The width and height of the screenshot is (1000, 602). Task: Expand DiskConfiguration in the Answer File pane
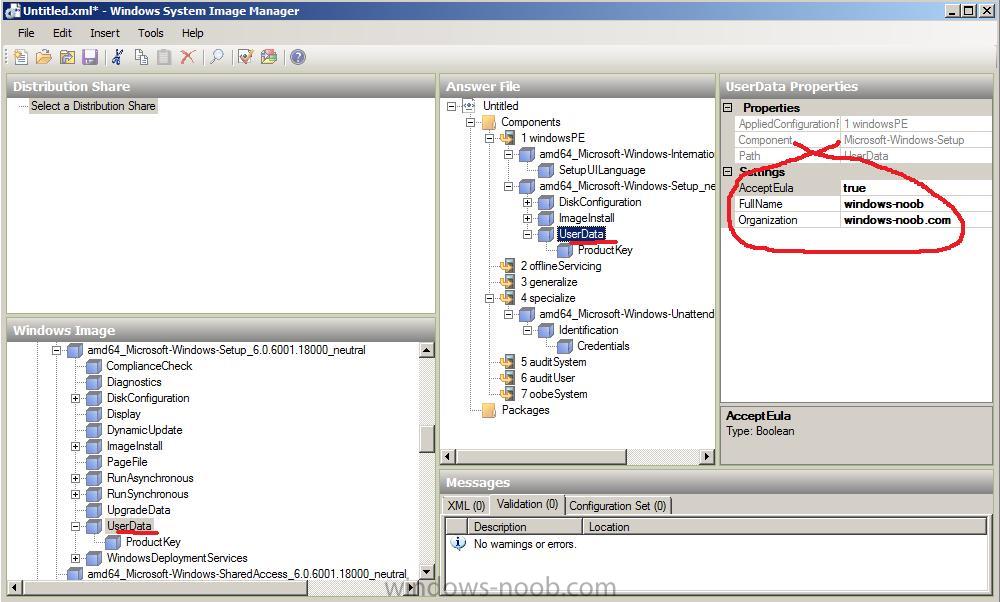527,202
